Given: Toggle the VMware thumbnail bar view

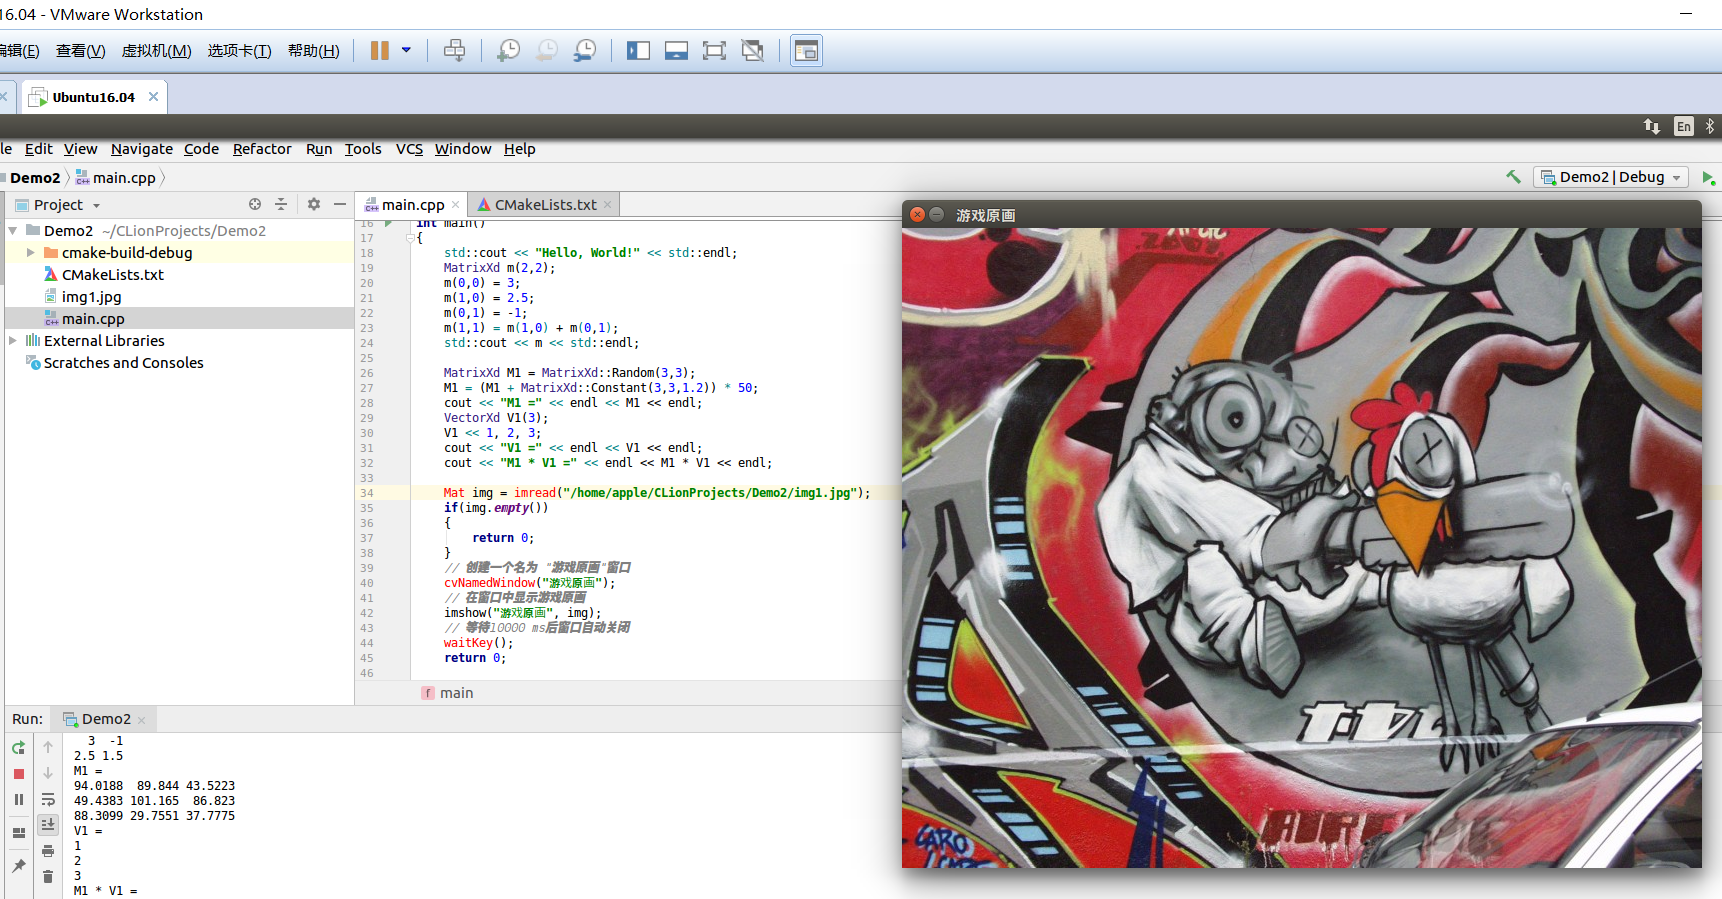Looking at the screenshot, I should (676, 50).
